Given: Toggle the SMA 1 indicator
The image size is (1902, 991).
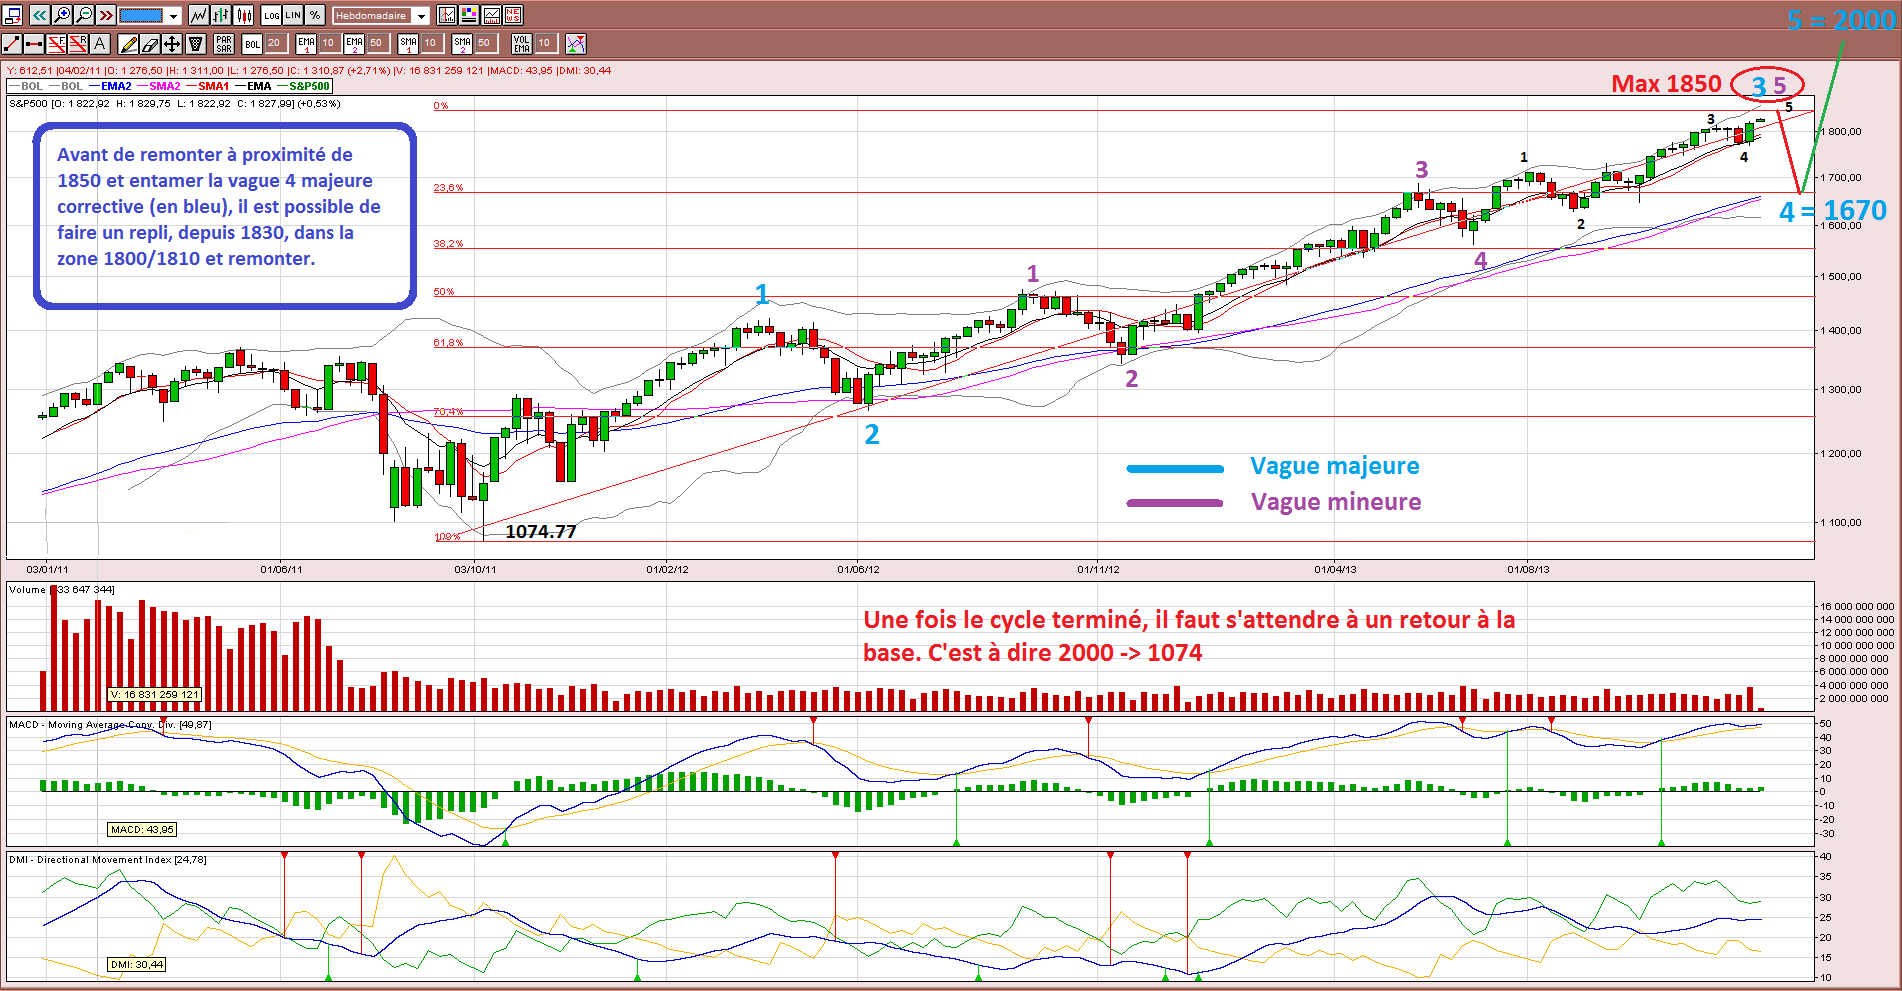Looking at the screenshot, I should click(x=408, y=44).
